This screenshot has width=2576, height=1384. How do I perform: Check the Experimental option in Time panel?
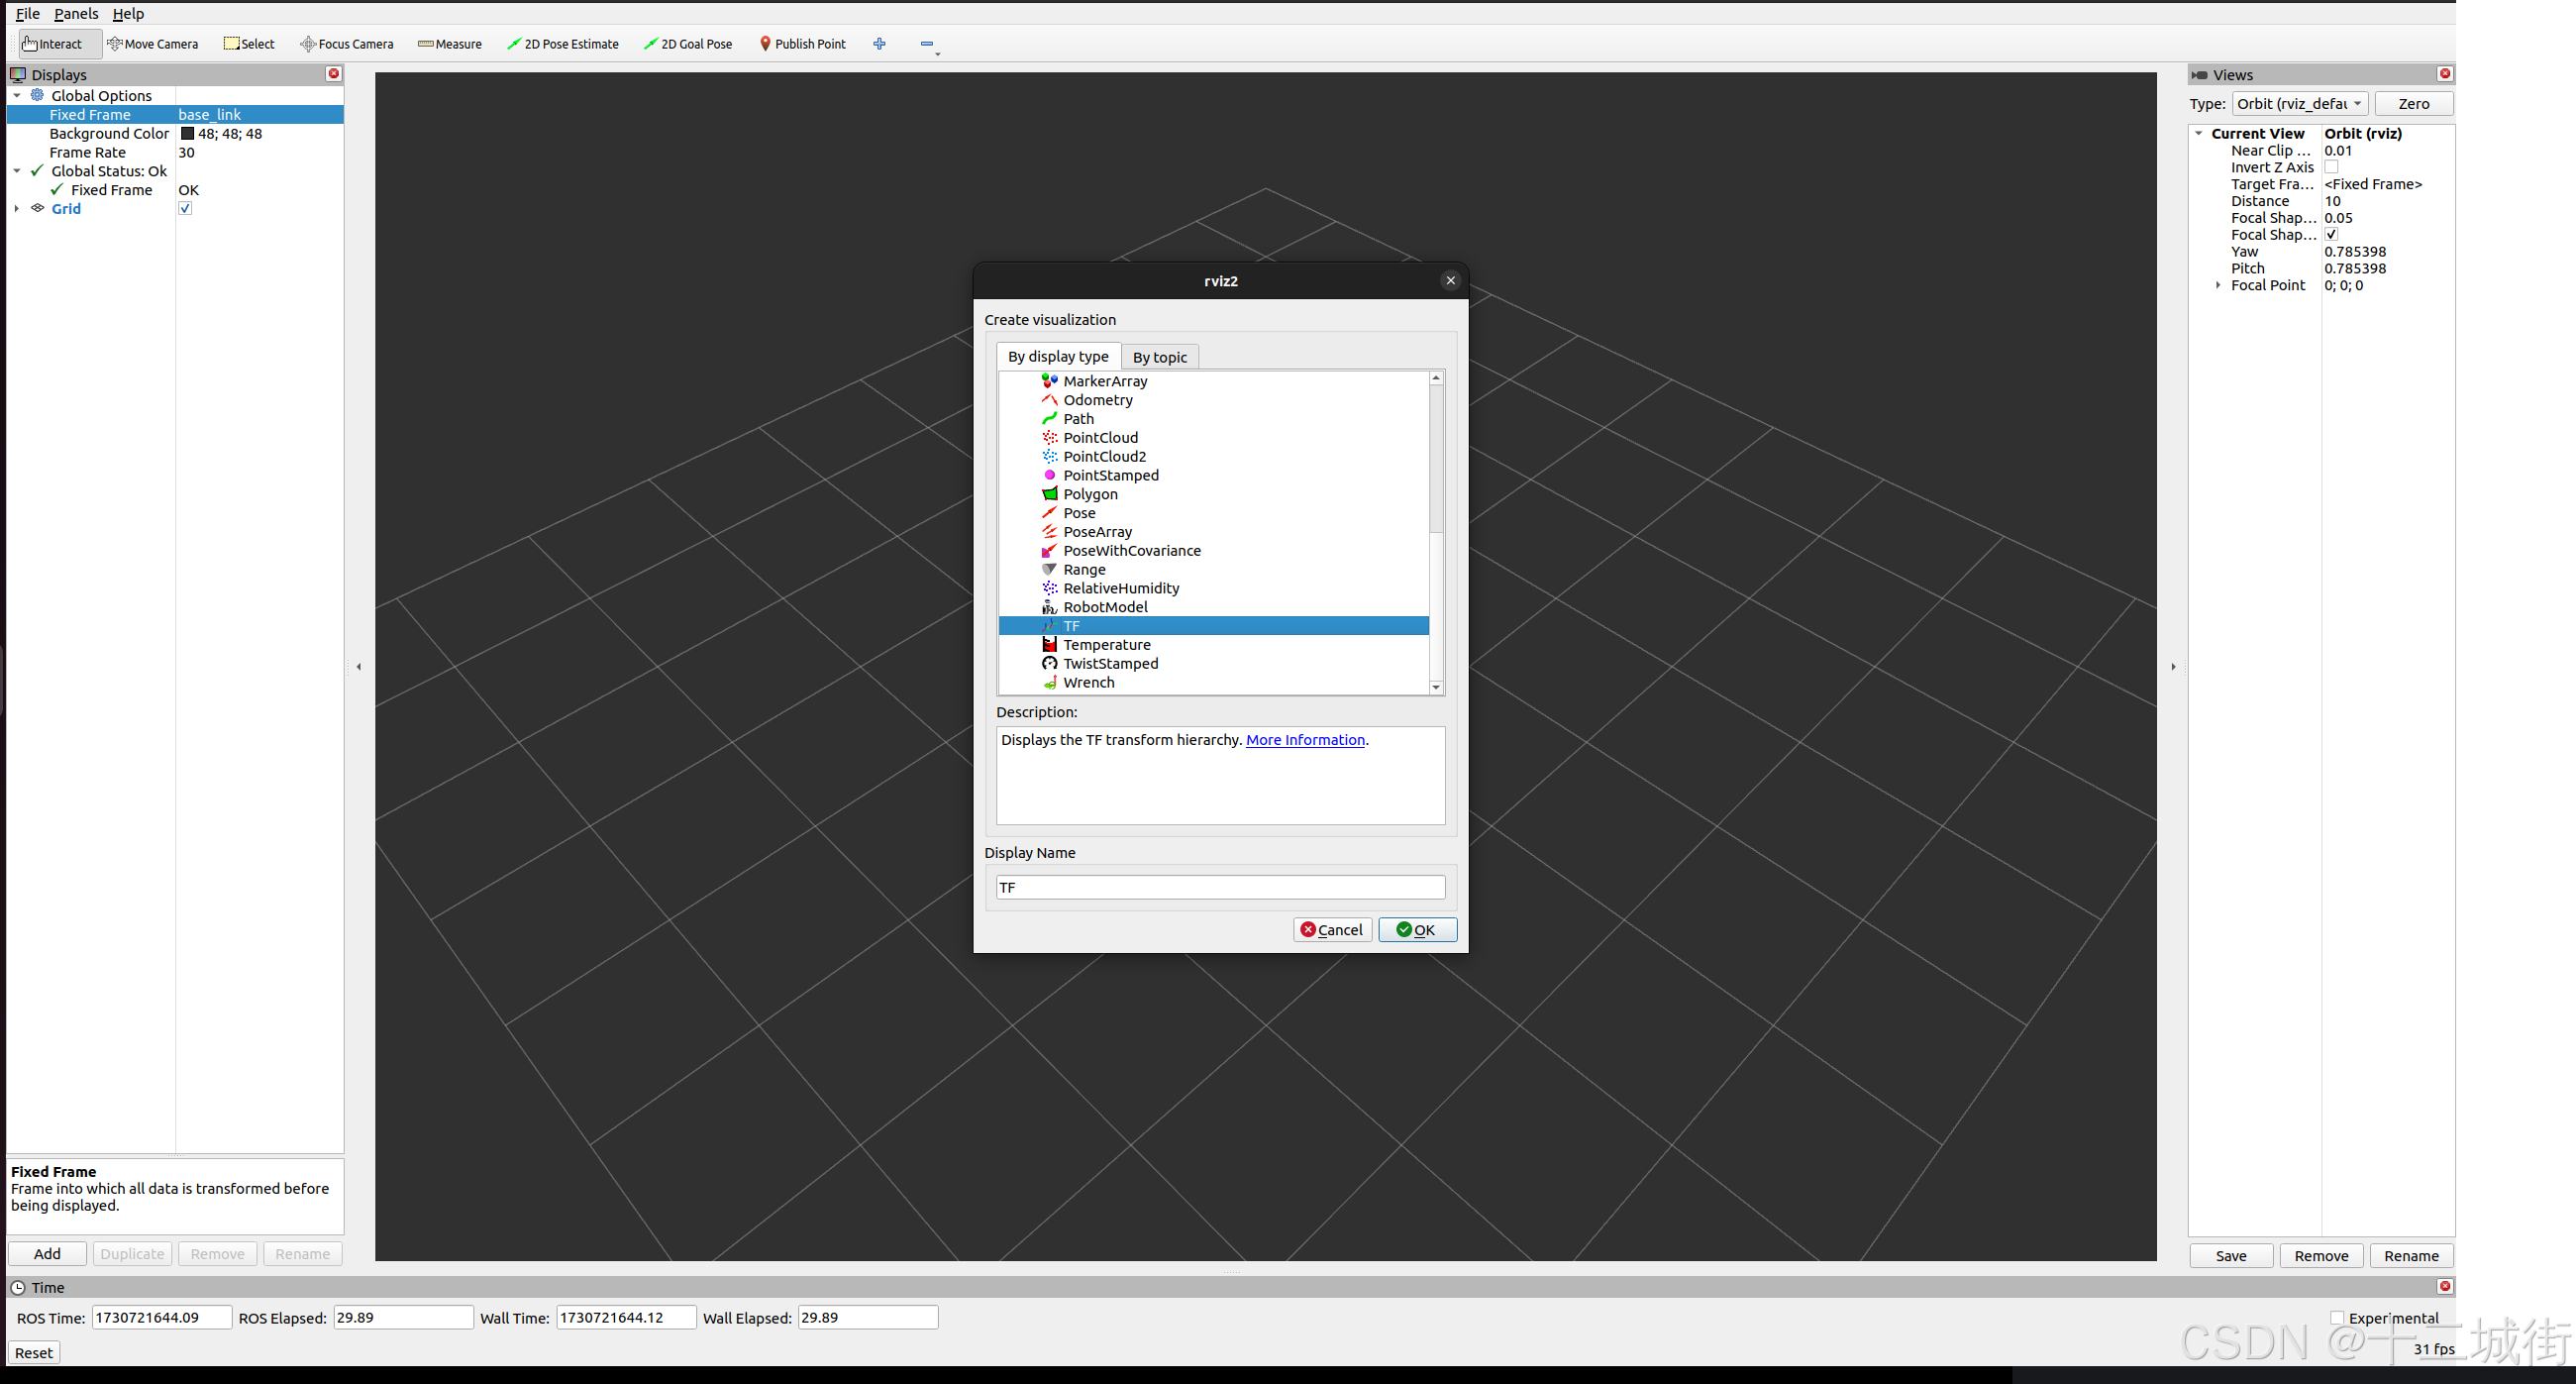click(x=2338, y=1317)
